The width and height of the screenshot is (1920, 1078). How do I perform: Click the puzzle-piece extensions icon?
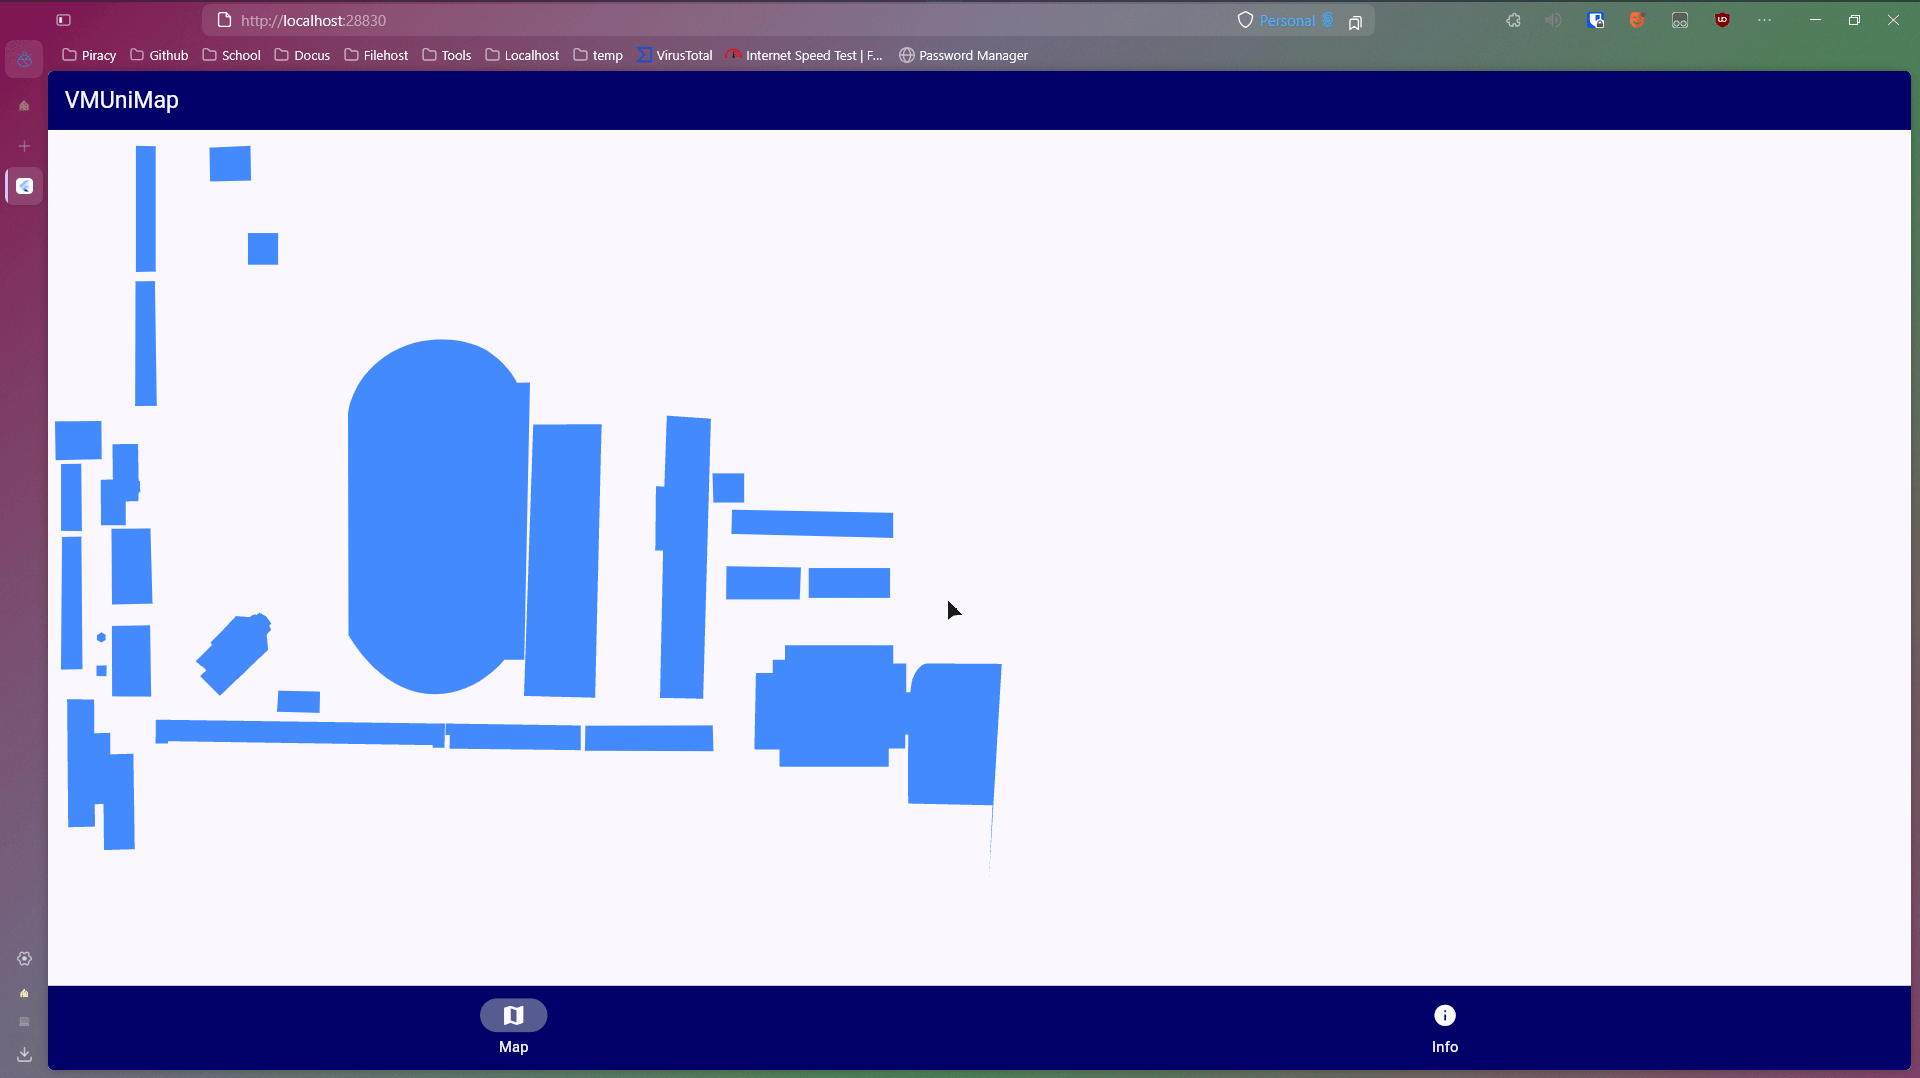(1513, 20)
